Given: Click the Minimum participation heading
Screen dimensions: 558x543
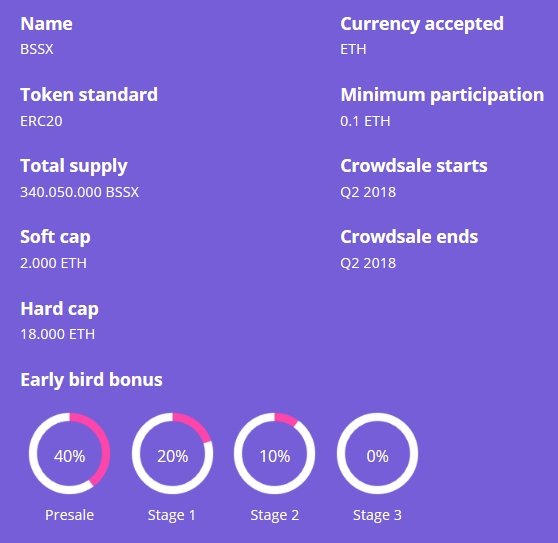Looking at the screenshot, I should tap(442, 95).
